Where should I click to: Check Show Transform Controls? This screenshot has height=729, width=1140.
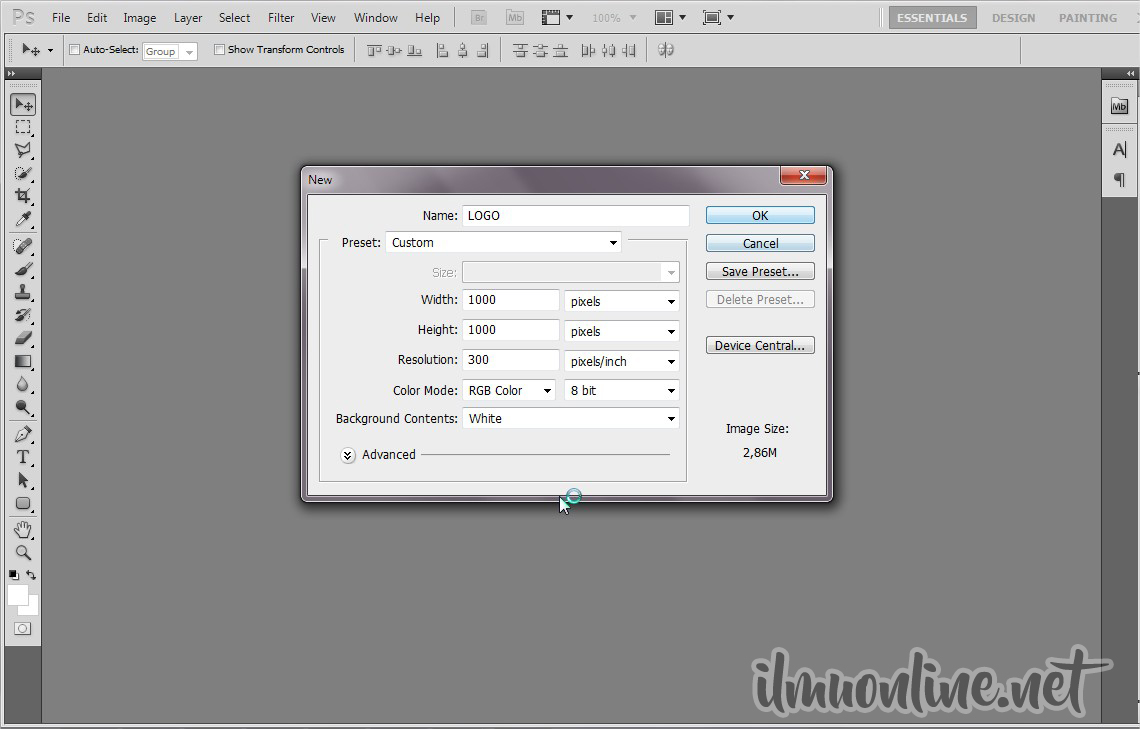[x=219, y=50]
